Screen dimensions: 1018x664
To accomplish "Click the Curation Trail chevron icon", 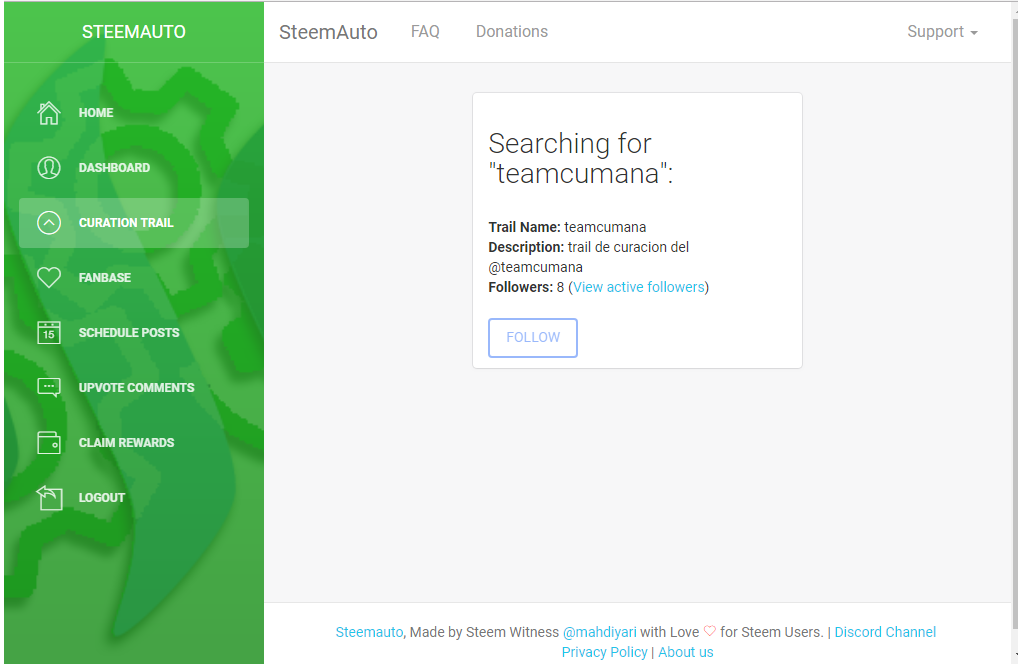I will [49, 223].
